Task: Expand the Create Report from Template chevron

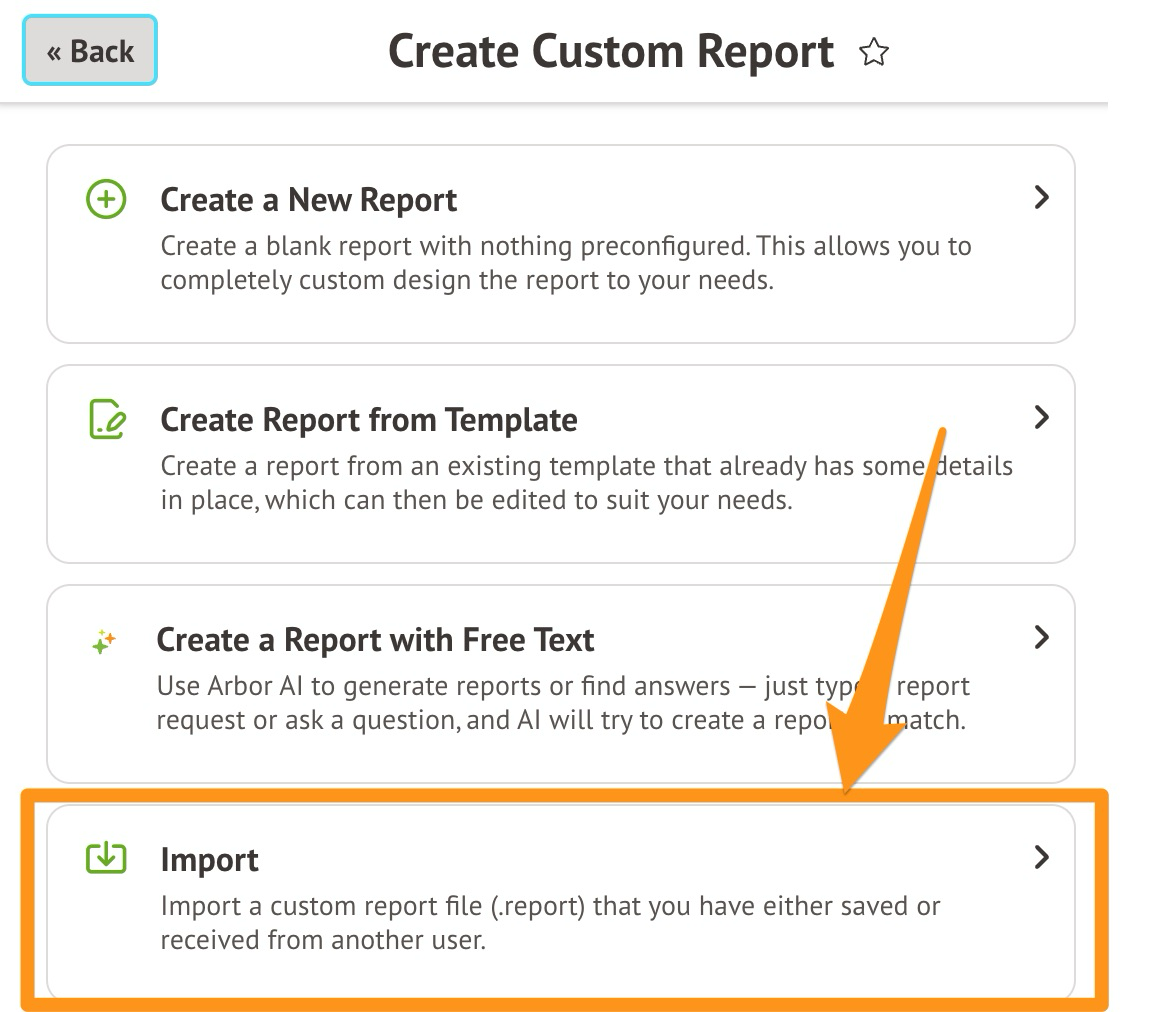Action: point(1041,417)
